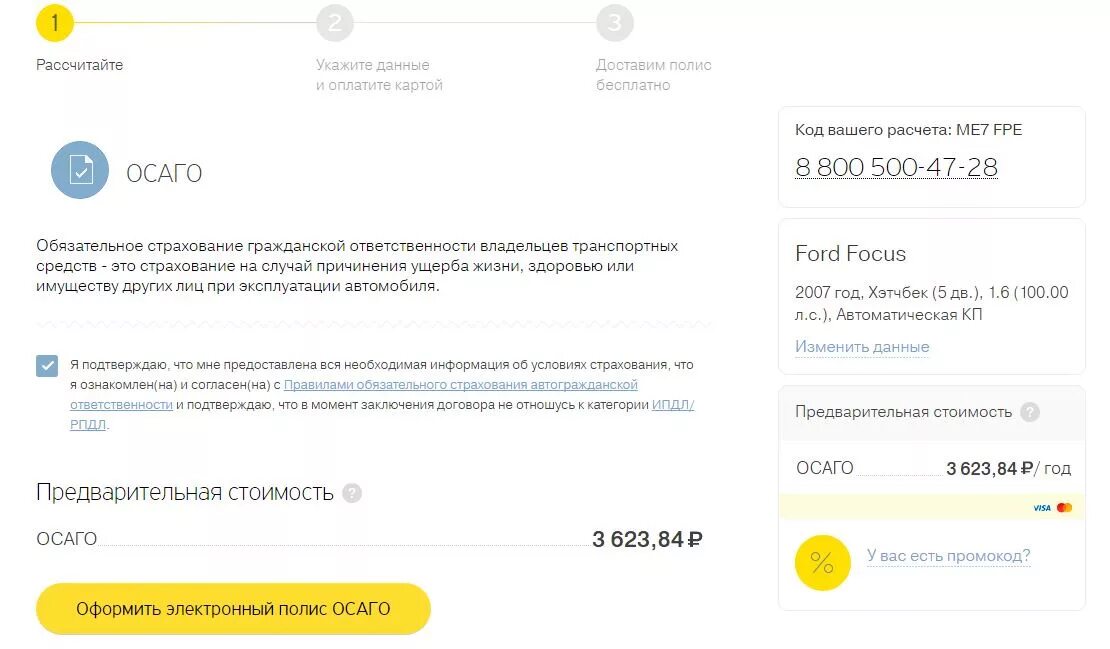Select the Рассчитайте step label
Screen dimensions: 1110x649
pos(79,65)
